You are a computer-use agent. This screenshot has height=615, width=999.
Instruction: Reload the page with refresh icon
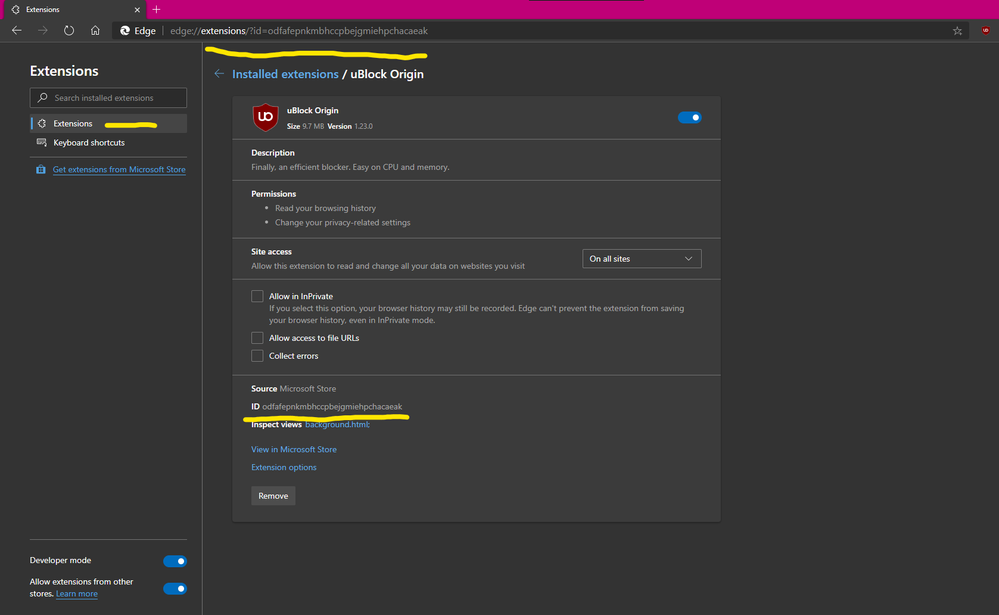69,31
